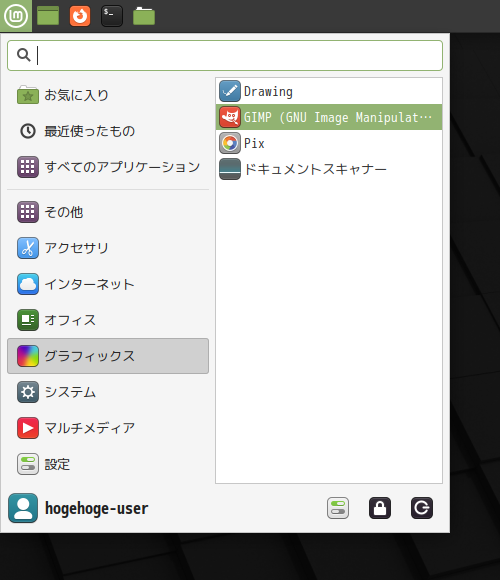Image resolution: width=500 pixels, height=580 pixels.
Task: Click inside the menu search field
Action: point(225,55)
